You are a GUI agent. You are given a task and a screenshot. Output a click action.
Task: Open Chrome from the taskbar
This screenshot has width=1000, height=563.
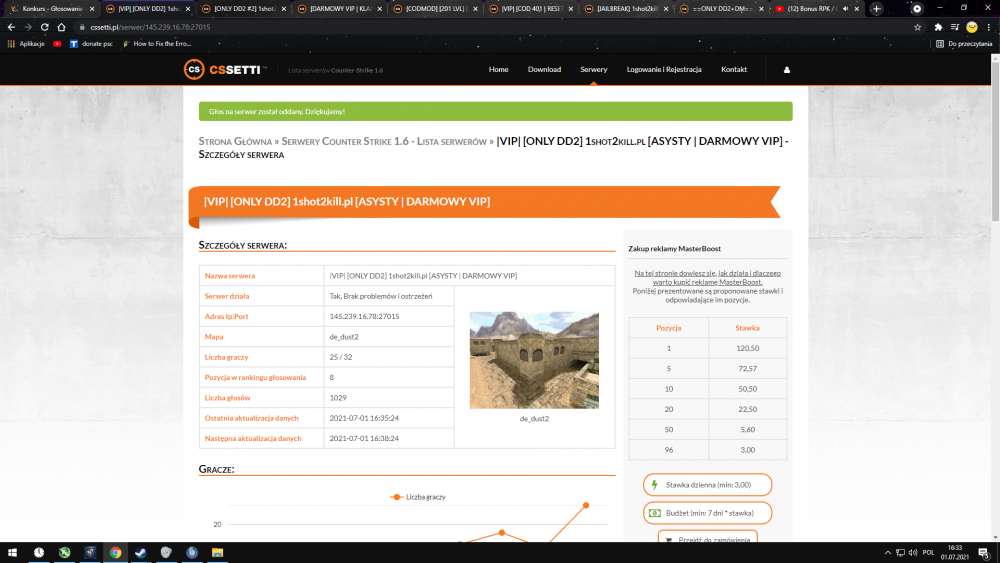(115, 553)
